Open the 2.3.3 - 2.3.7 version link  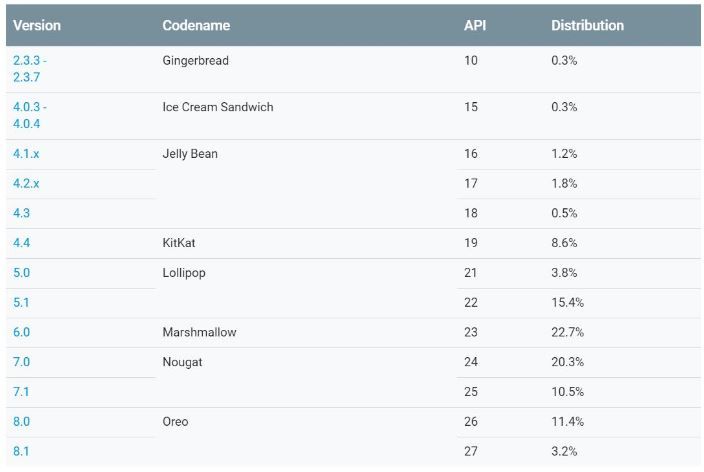point(29,69)
